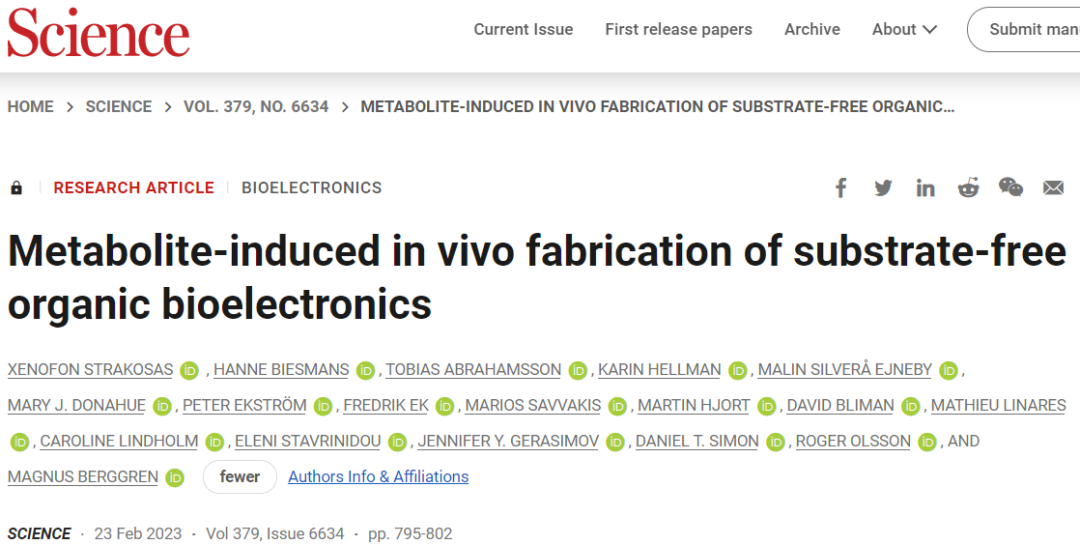The width and height of the screenshot is (1080, 545).
Task: Navigate to HOME breadcrumb
Action: point(30,107)
